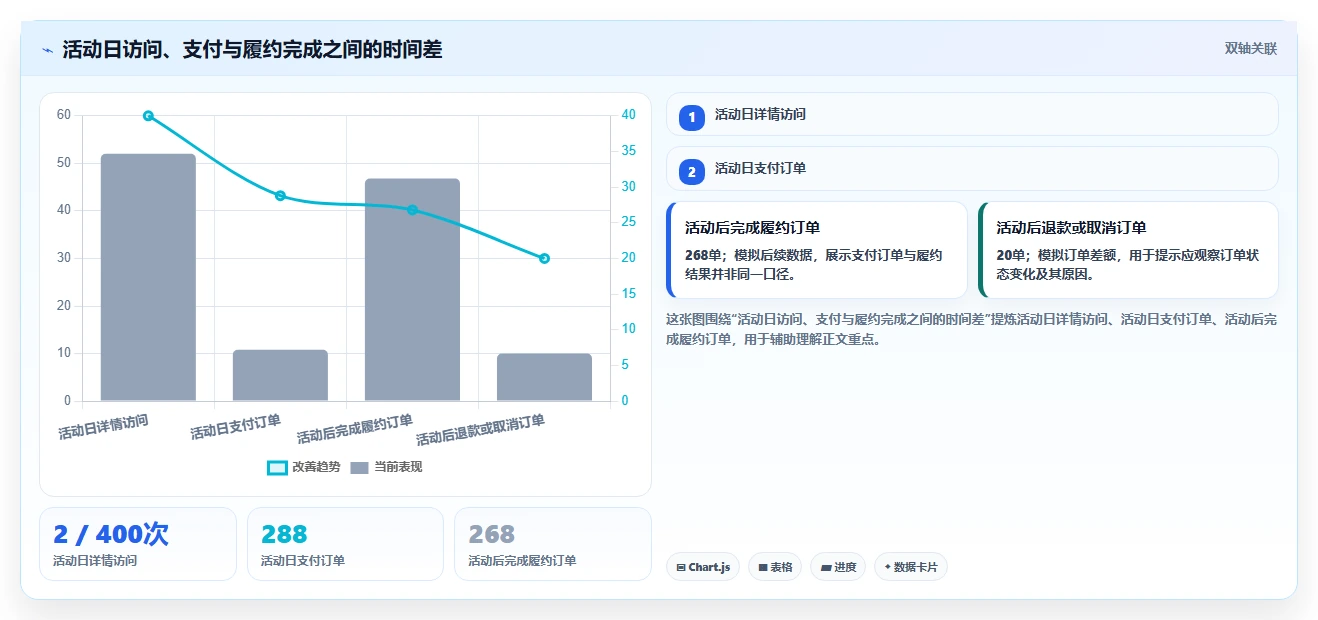Click the lightning icon beside the title
This screenshot has height=620, width=1318.
tap(48, 50)
